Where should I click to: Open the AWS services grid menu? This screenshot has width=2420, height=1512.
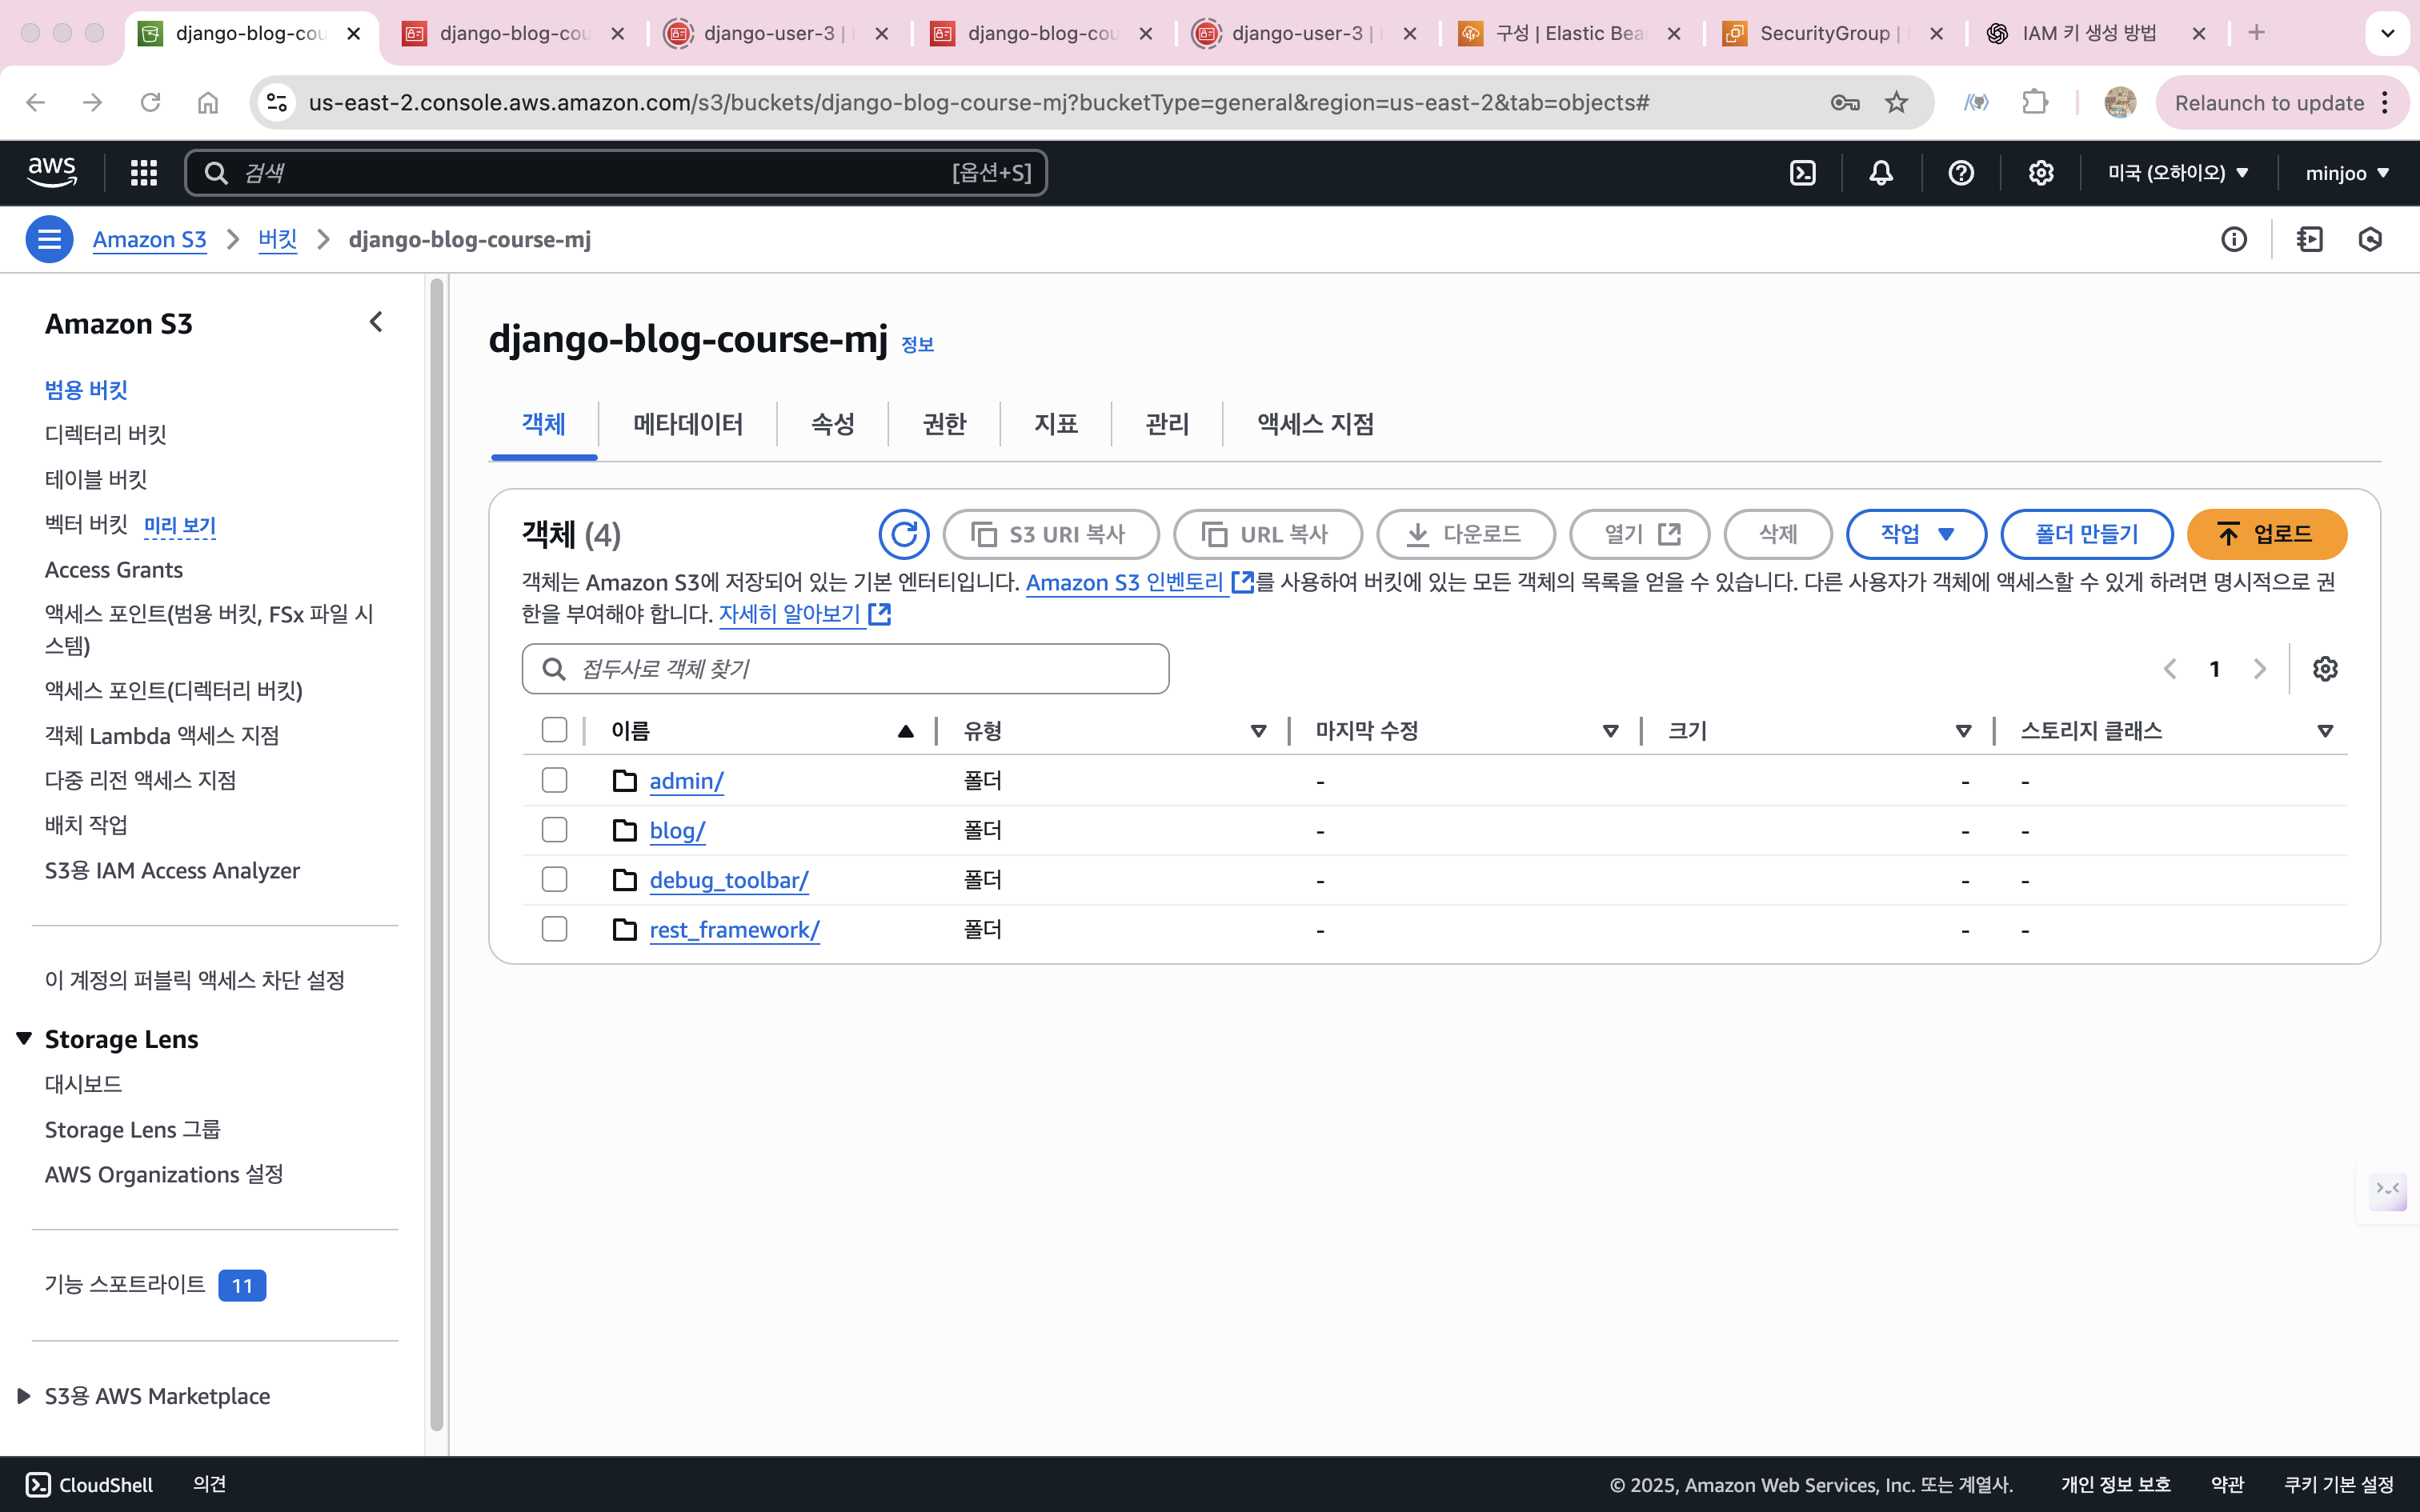[144, 173]
